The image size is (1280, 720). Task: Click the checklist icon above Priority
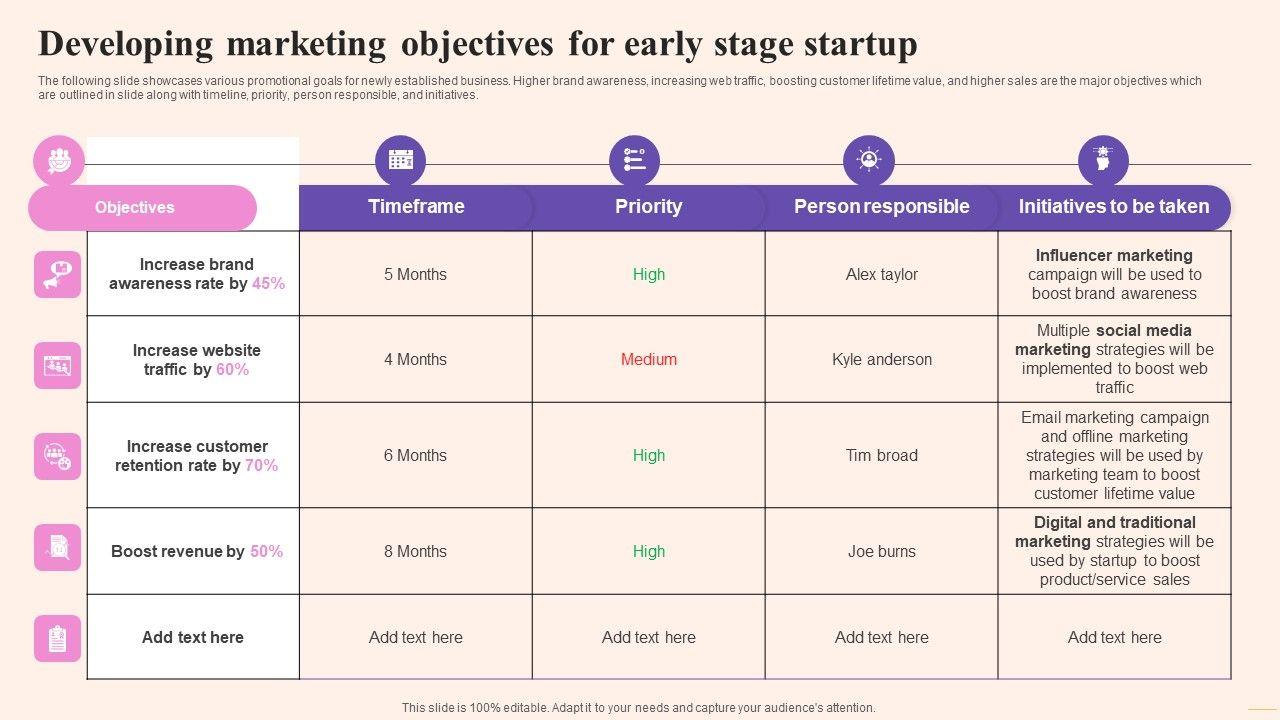[x=634, y=160]
